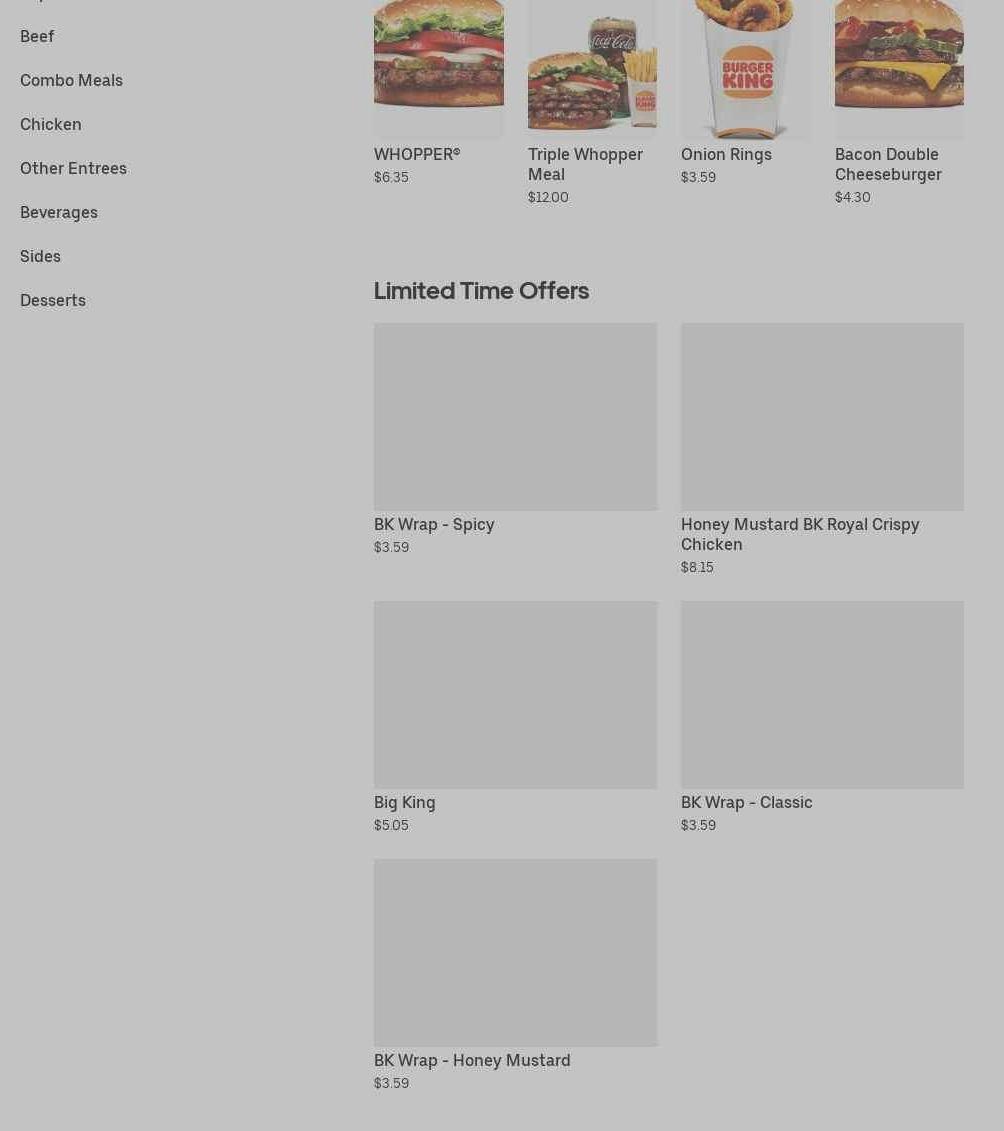This screenshot has width=1004, height=1131.
Task: Select the Onion Rings image
Action: pos(746,69)
